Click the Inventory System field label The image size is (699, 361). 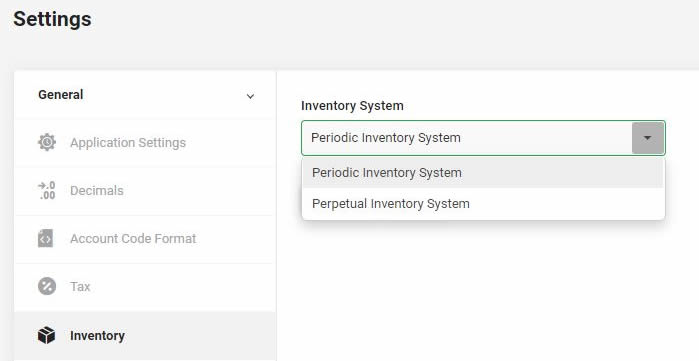[352, 106]
